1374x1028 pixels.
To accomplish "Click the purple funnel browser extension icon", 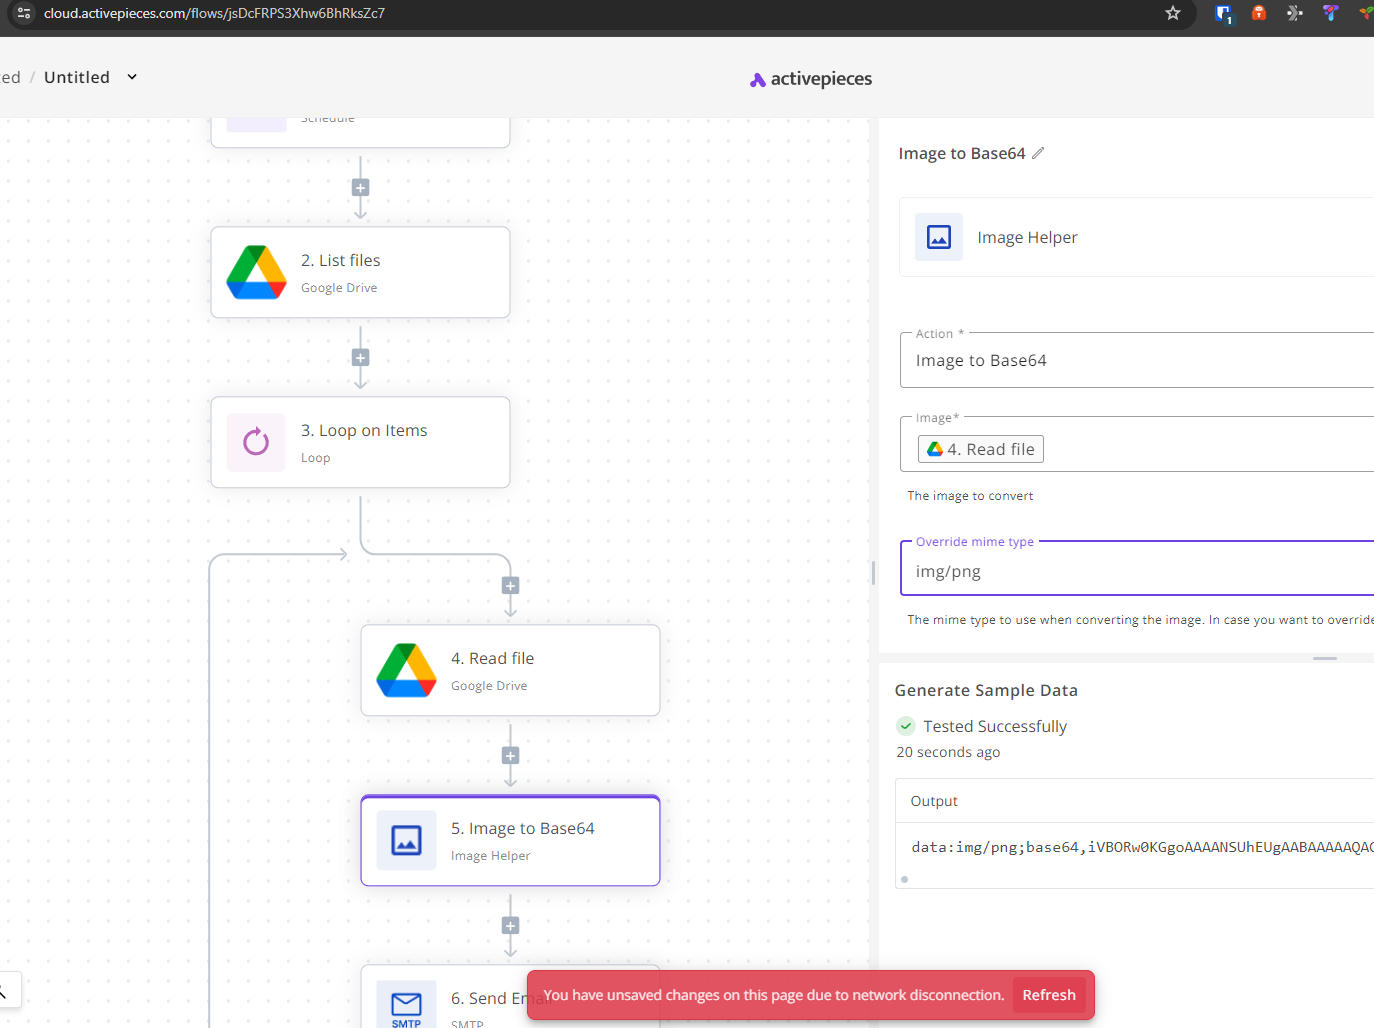I will (1330, 13).
